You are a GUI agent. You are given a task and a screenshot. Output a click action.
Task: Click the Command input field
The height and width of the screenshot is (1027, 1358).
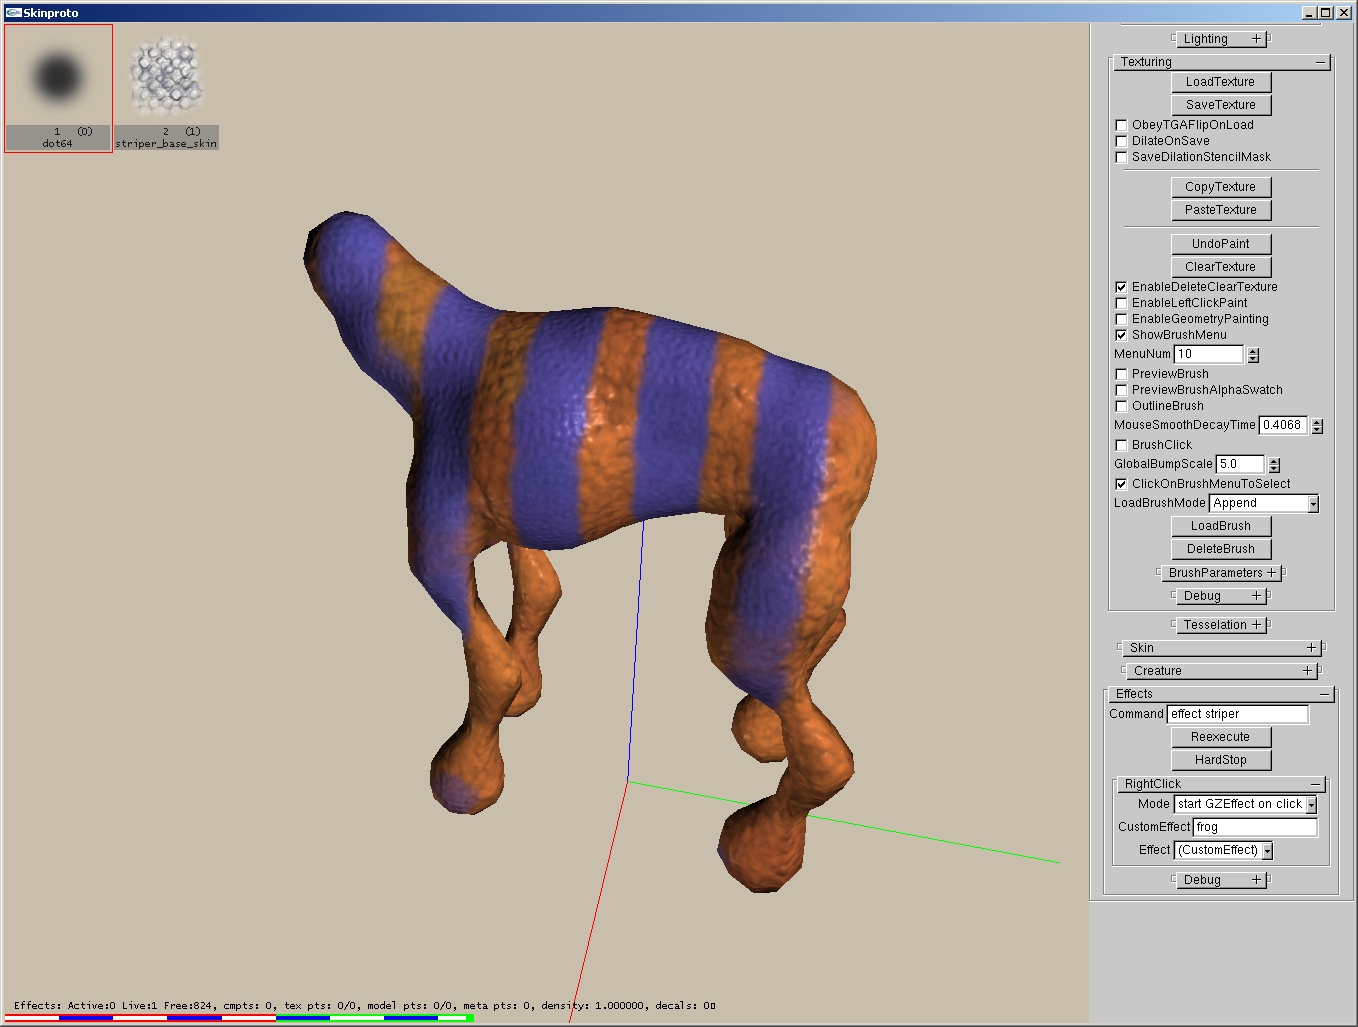click(x=1237, y=714)
